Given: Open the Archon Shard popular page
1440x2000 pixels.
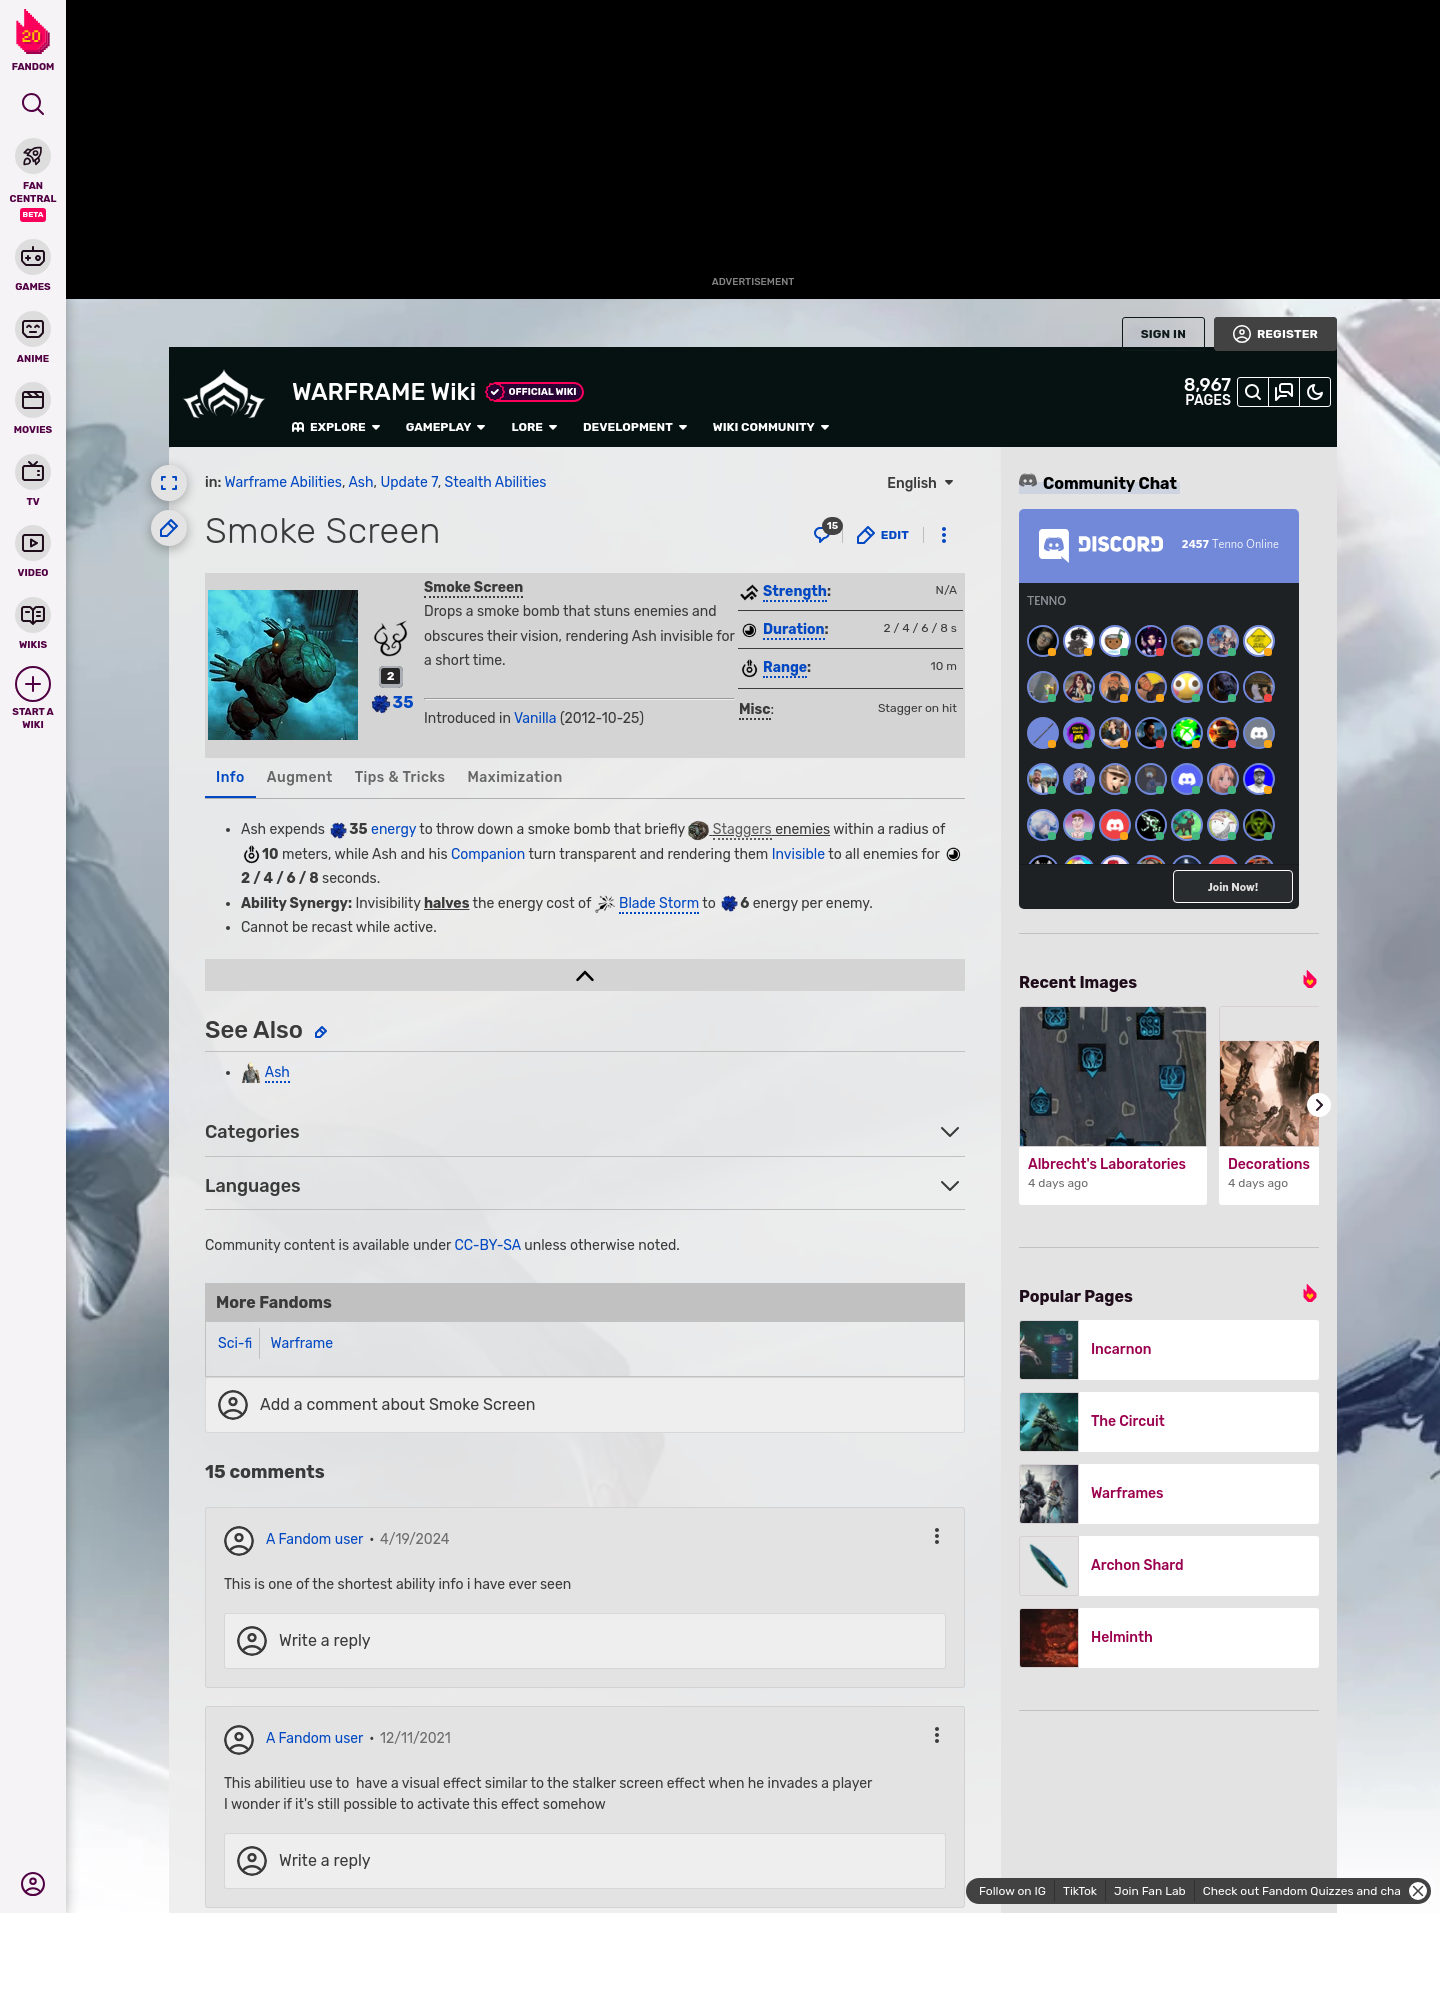Looking at the screenshot, I should [1169, 1566].
